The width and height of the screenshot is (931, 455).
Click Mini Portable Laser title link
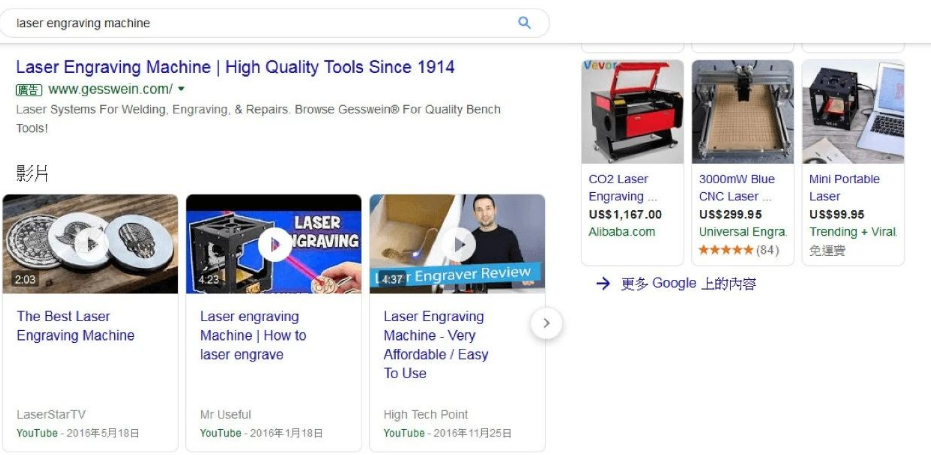(x=844, y=188)
